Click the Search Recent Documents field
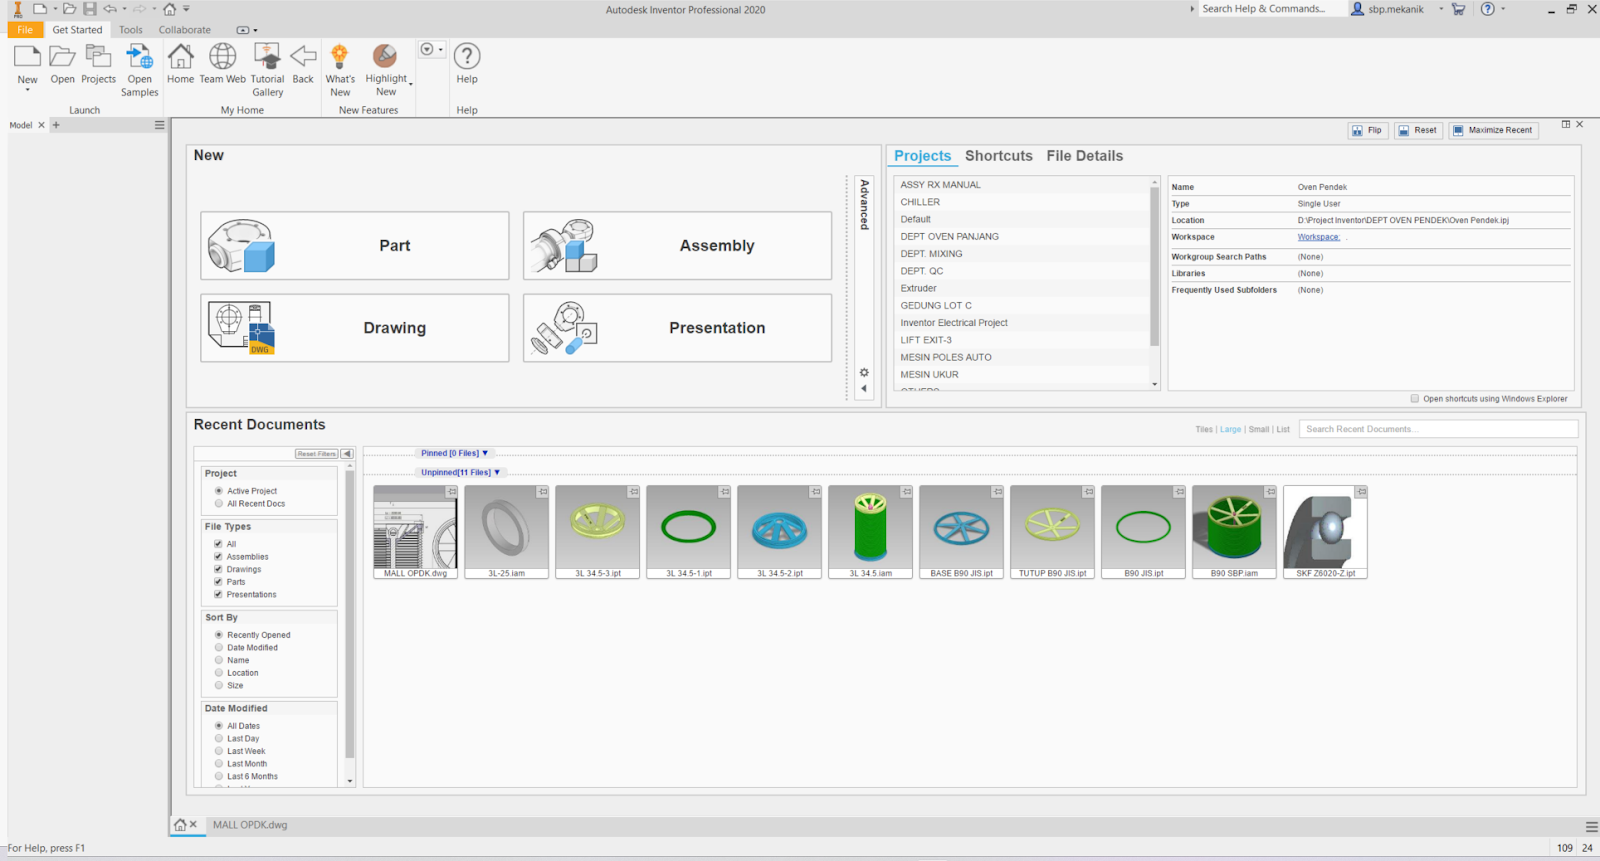The height and width of the screenshot is (861, 1600). pos(1438,429)
